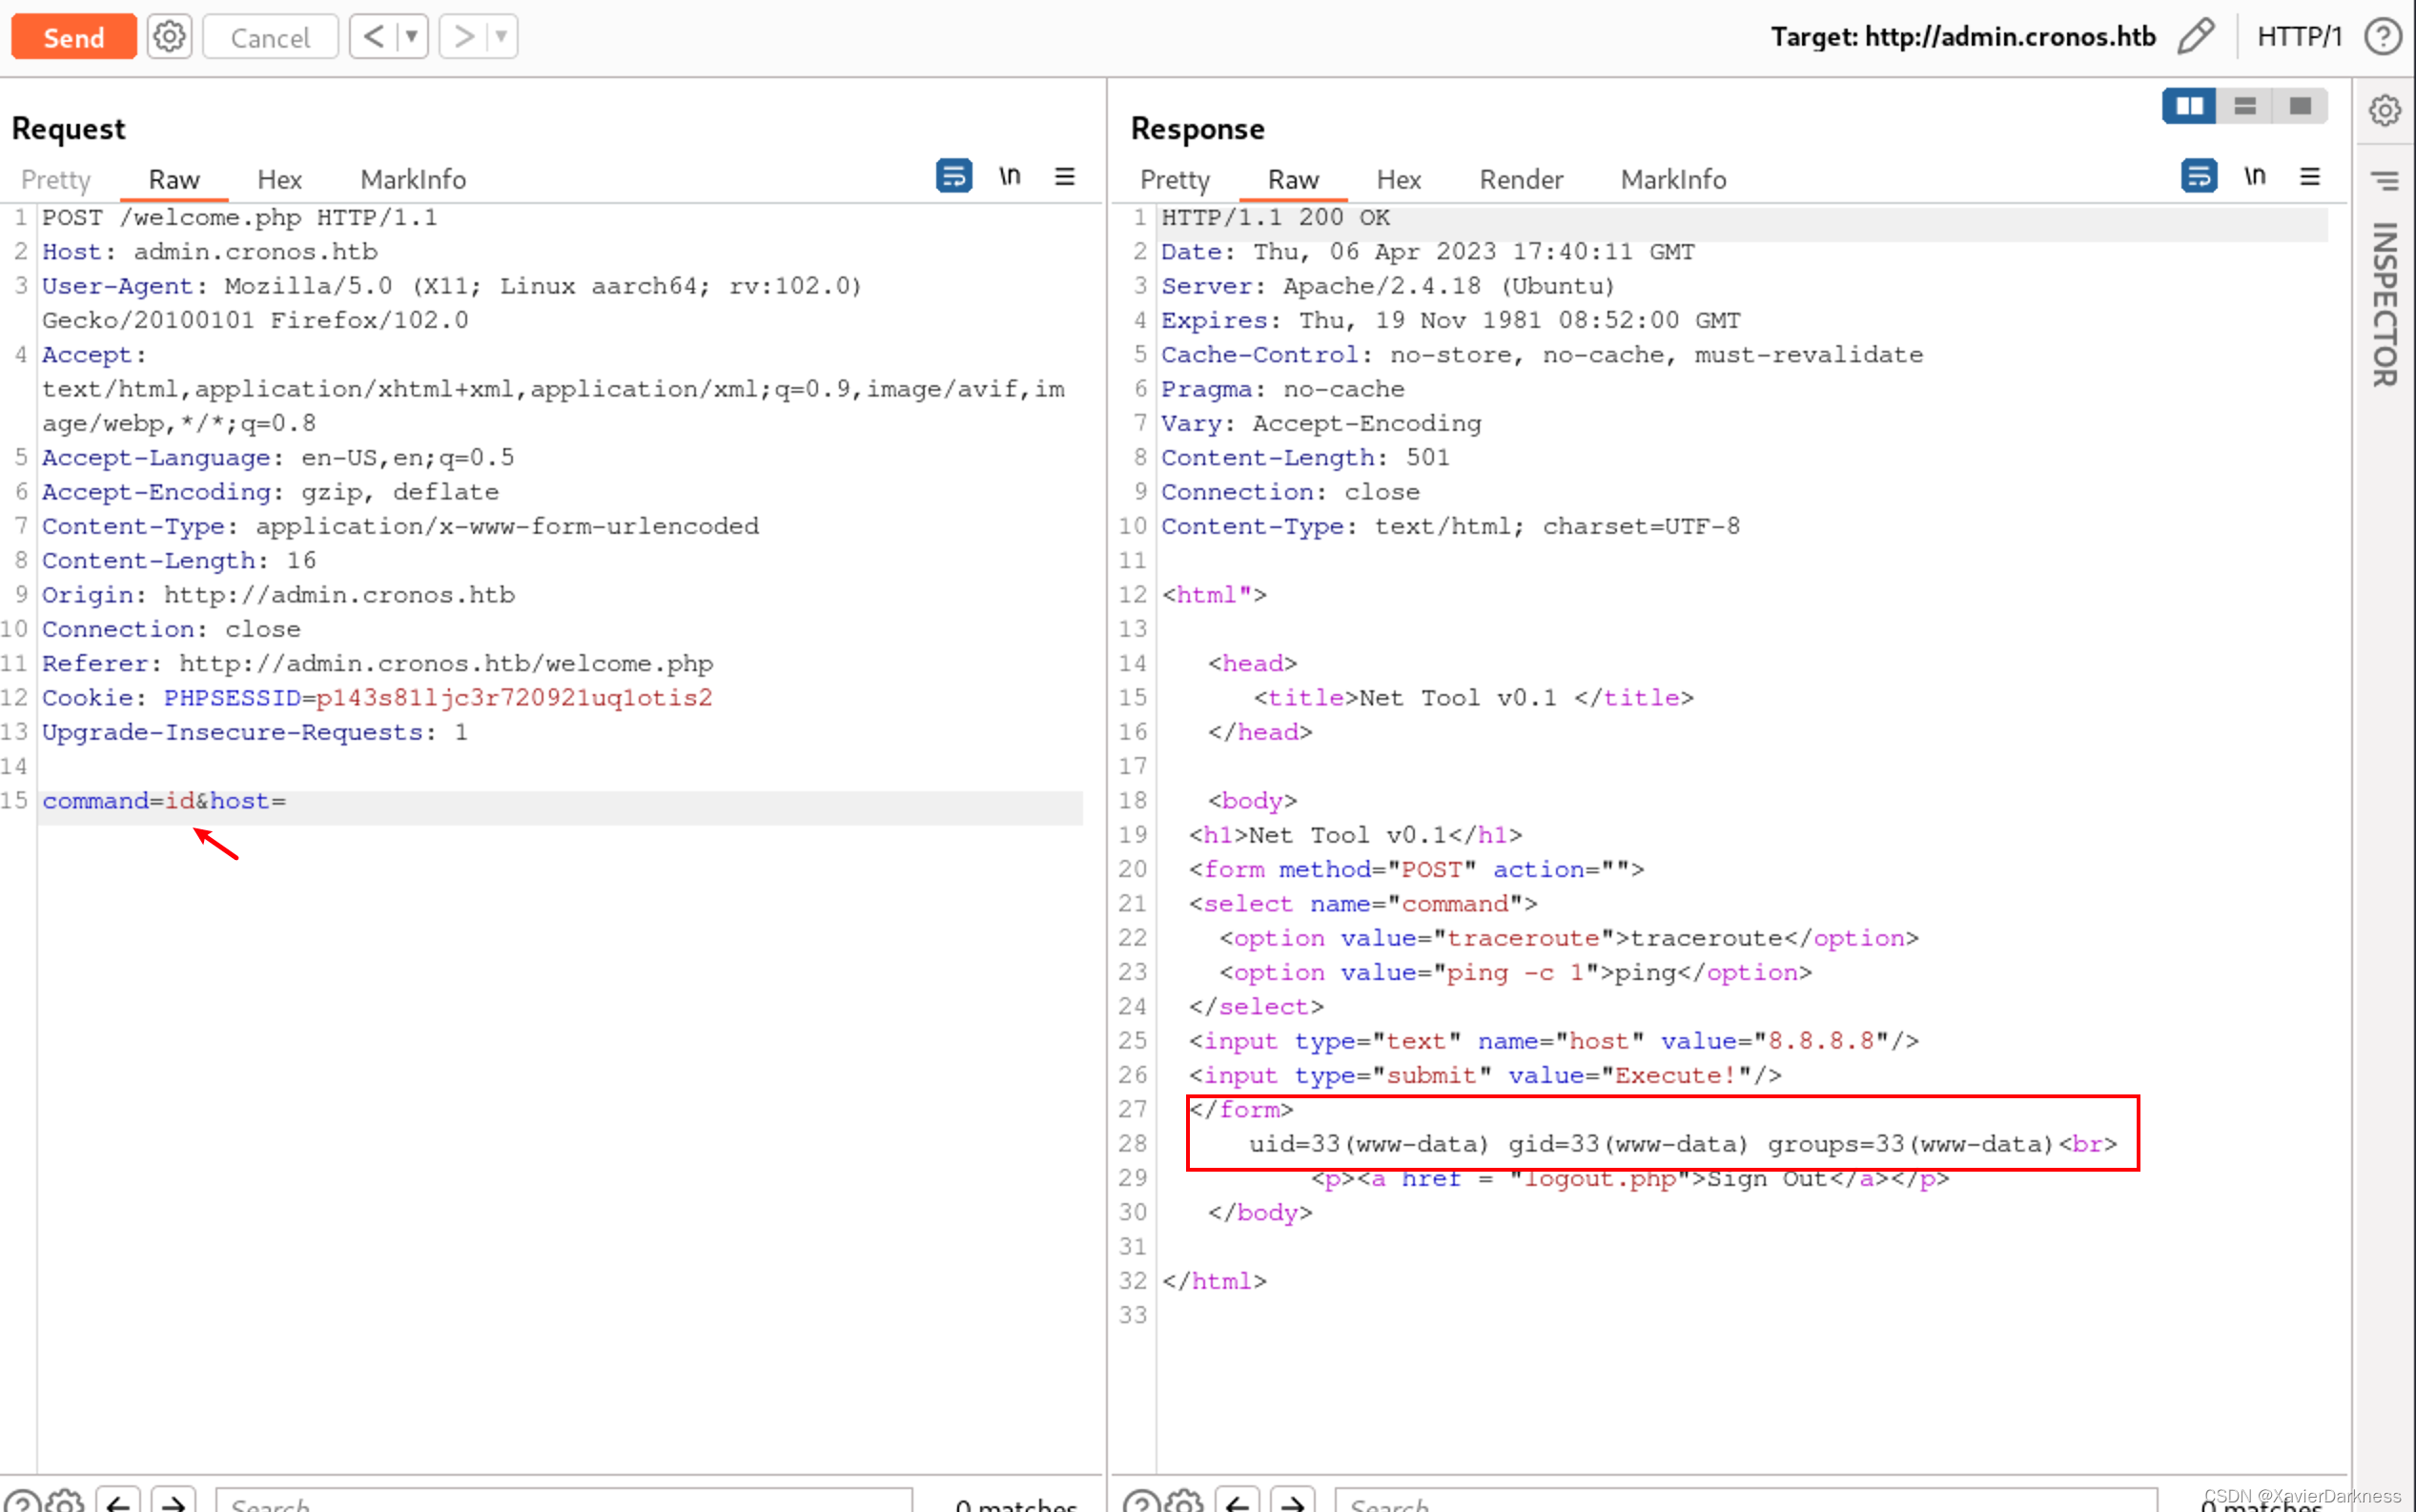
Task: Click the title Net Tool v0.1 line
Action: tap(1474, 698)
